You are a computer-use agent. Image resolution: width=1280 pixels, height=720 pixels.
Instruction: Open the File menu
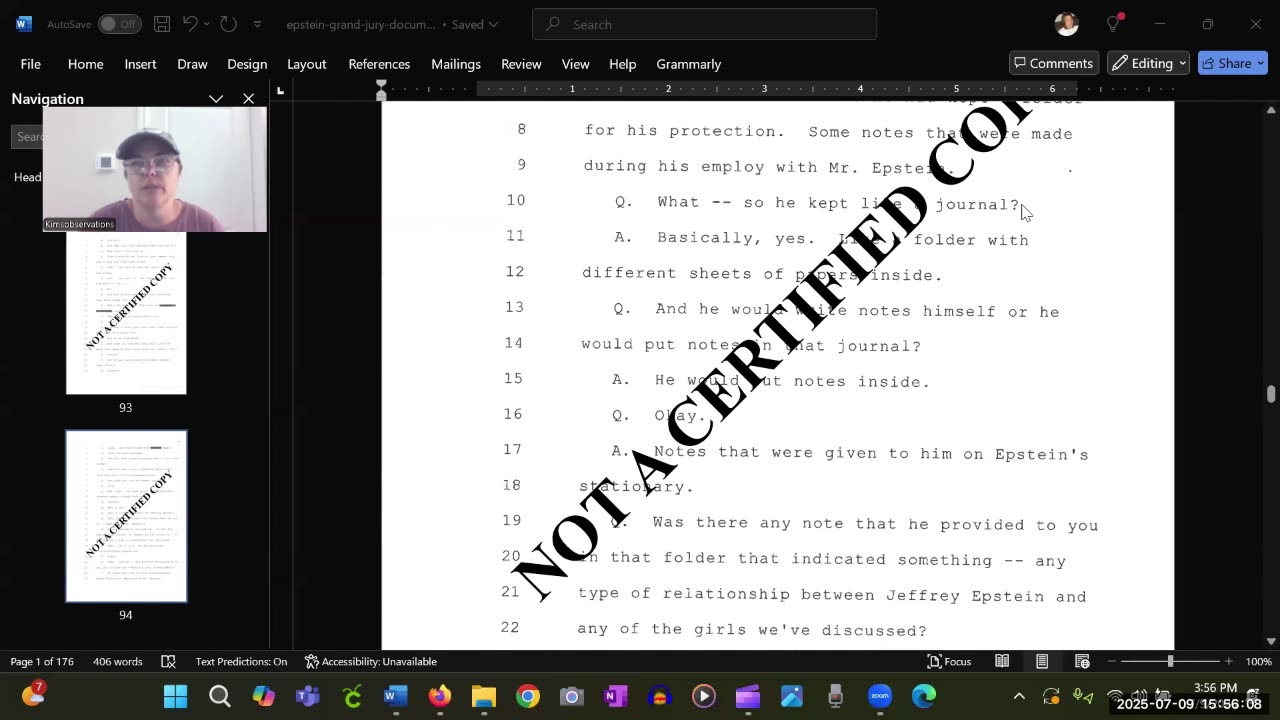coord(31,64)
